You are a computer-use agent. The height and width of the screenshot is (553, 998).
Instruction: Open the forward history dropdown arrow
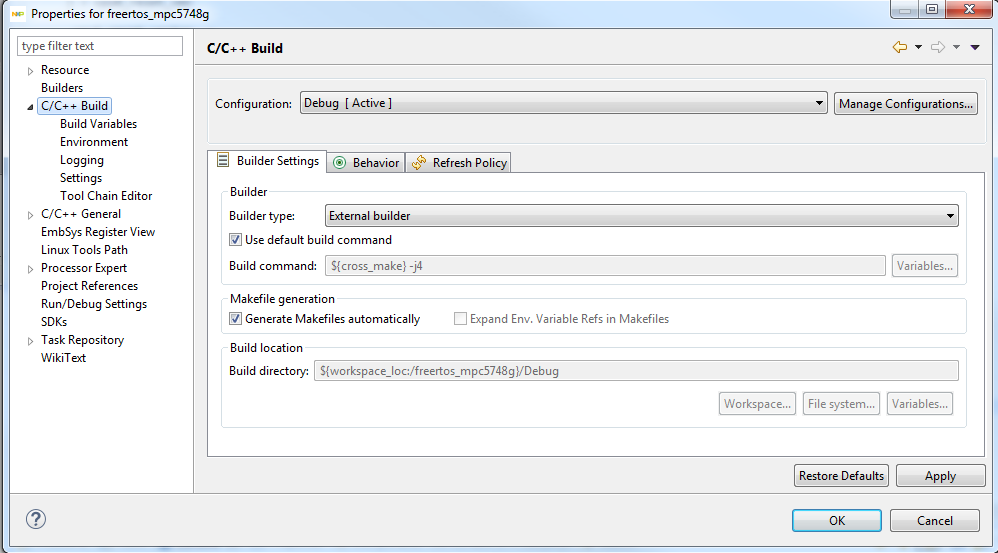957,47
